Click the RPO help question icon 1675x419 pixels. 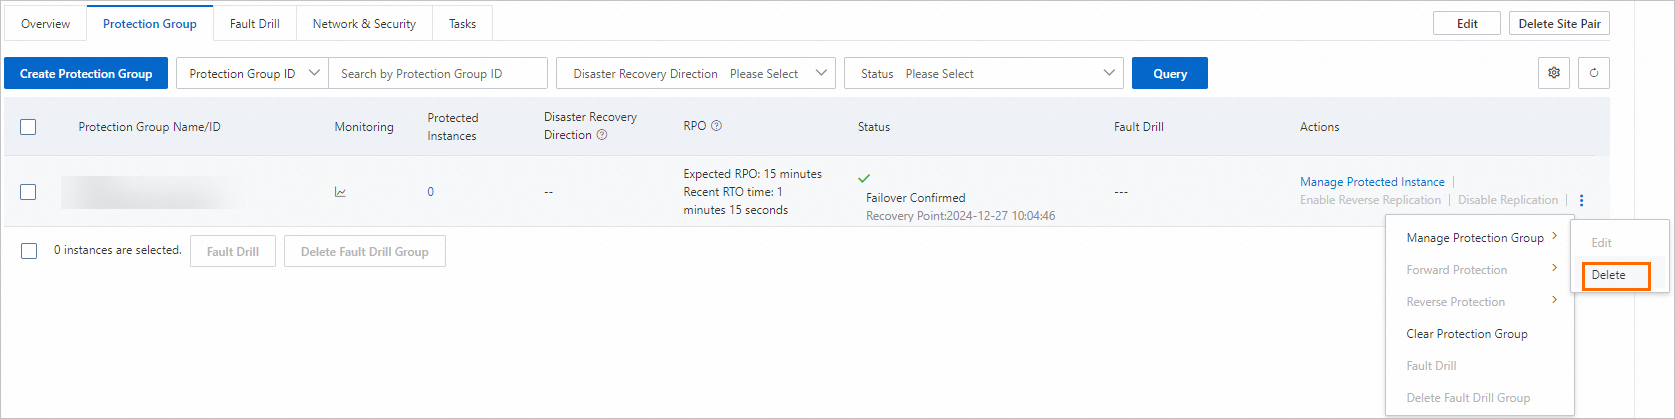(716, 126)
